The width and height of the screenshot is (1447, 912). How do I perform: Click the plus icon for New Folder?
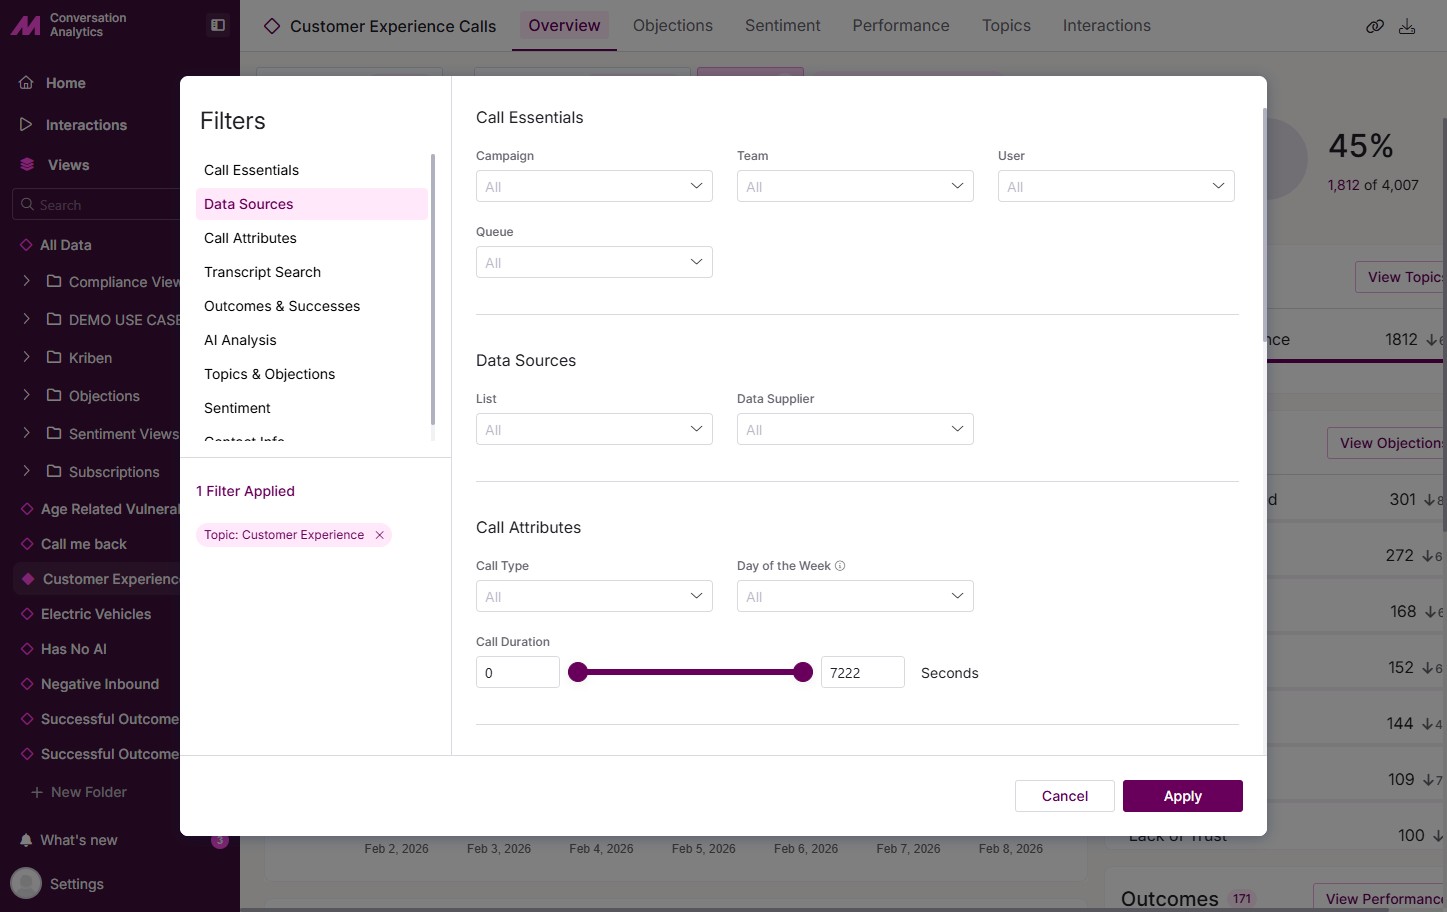pyautogui.click(x=37, y=792)
